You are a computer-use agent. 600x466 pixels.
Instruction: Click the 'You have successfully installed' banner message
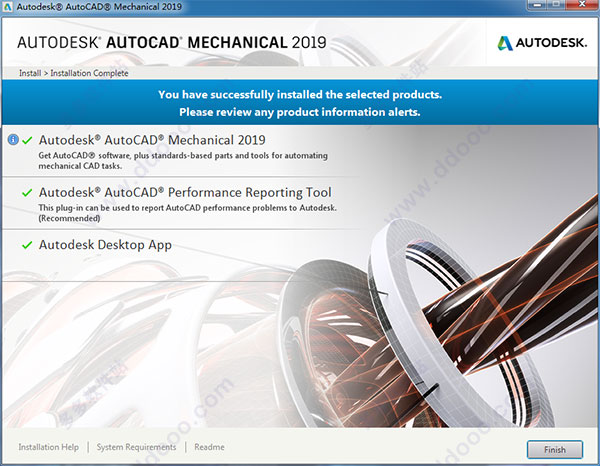tap(300, 95)
